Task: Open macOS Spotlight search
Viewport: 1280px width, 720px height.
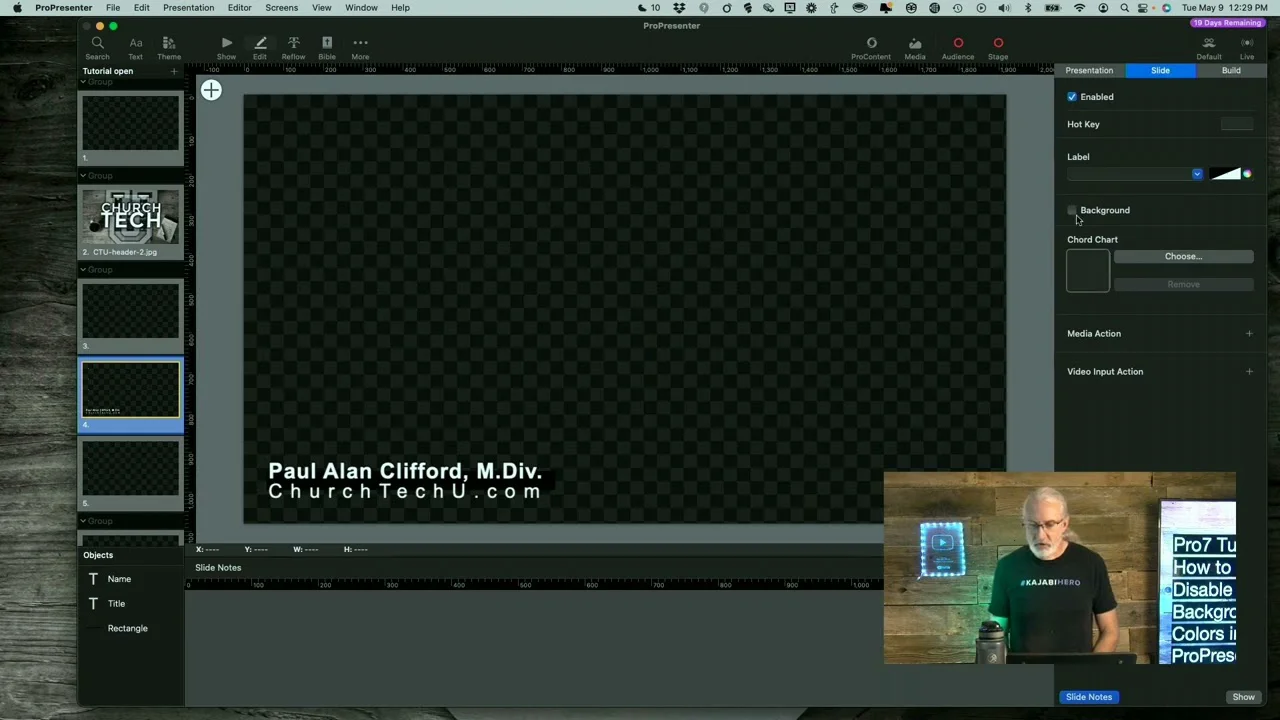Action: point(1124,8)
